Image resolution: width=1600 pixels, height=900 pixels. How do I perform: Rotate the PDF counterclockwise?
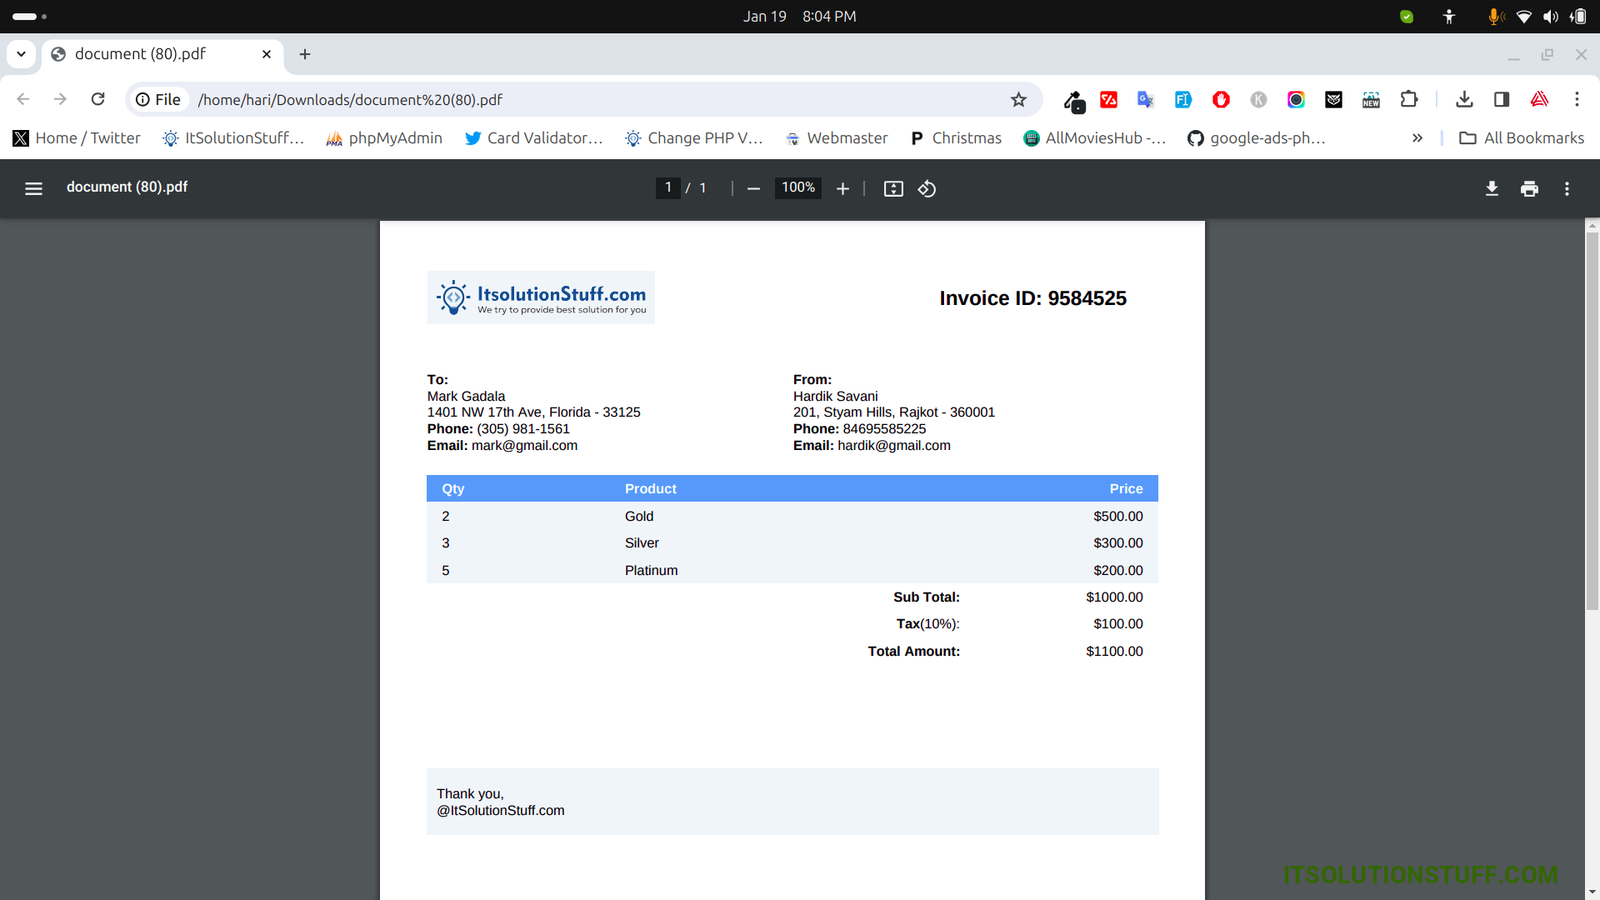click(x=927, y=188)
